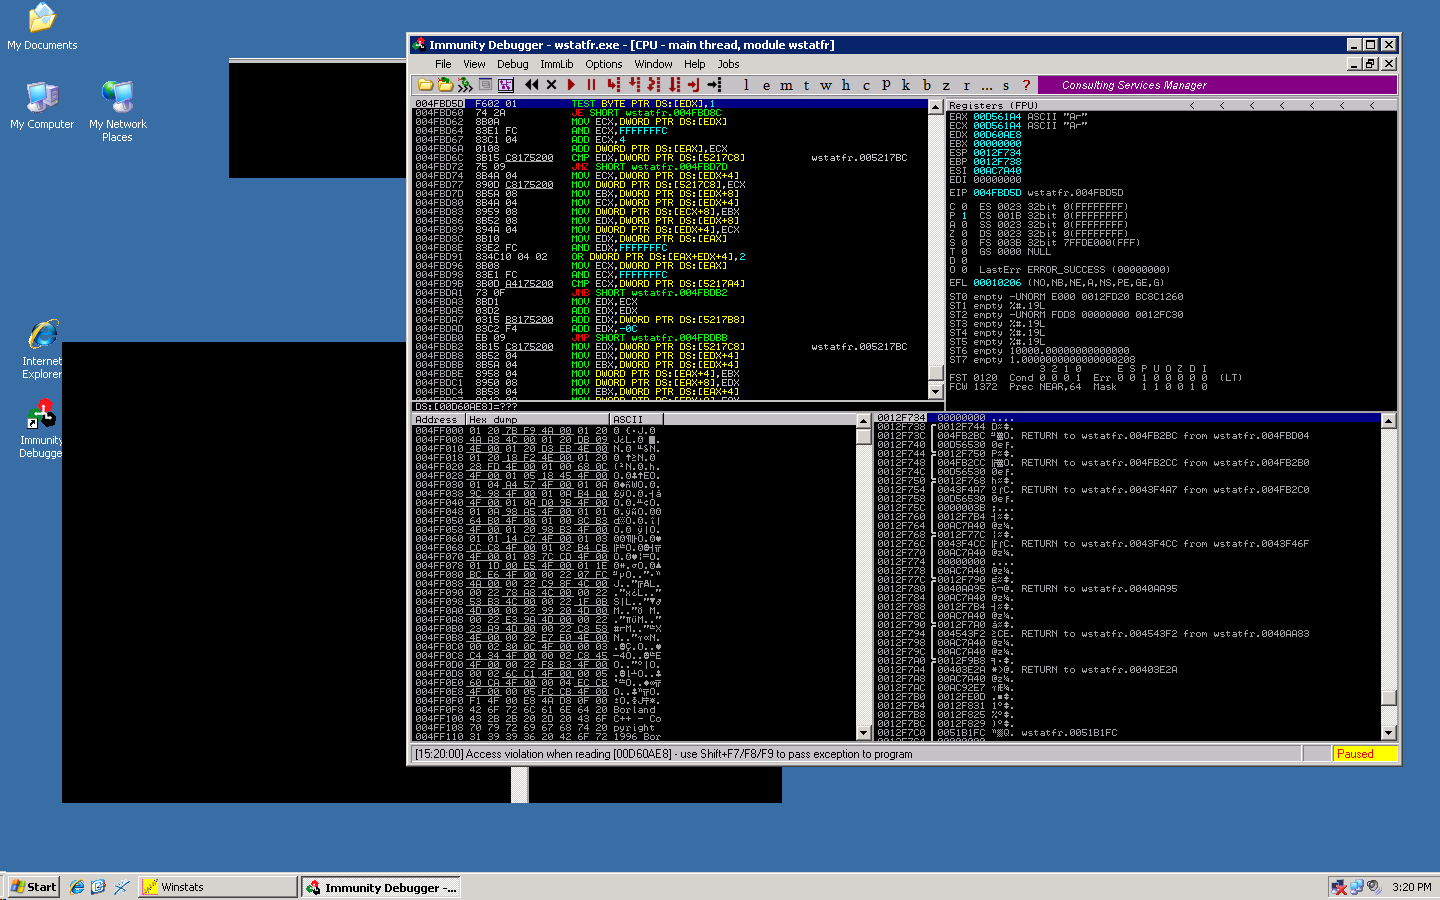Click the stack pane scroll-down arrow
1440x900 pixels.
[x=1388, y=733]
